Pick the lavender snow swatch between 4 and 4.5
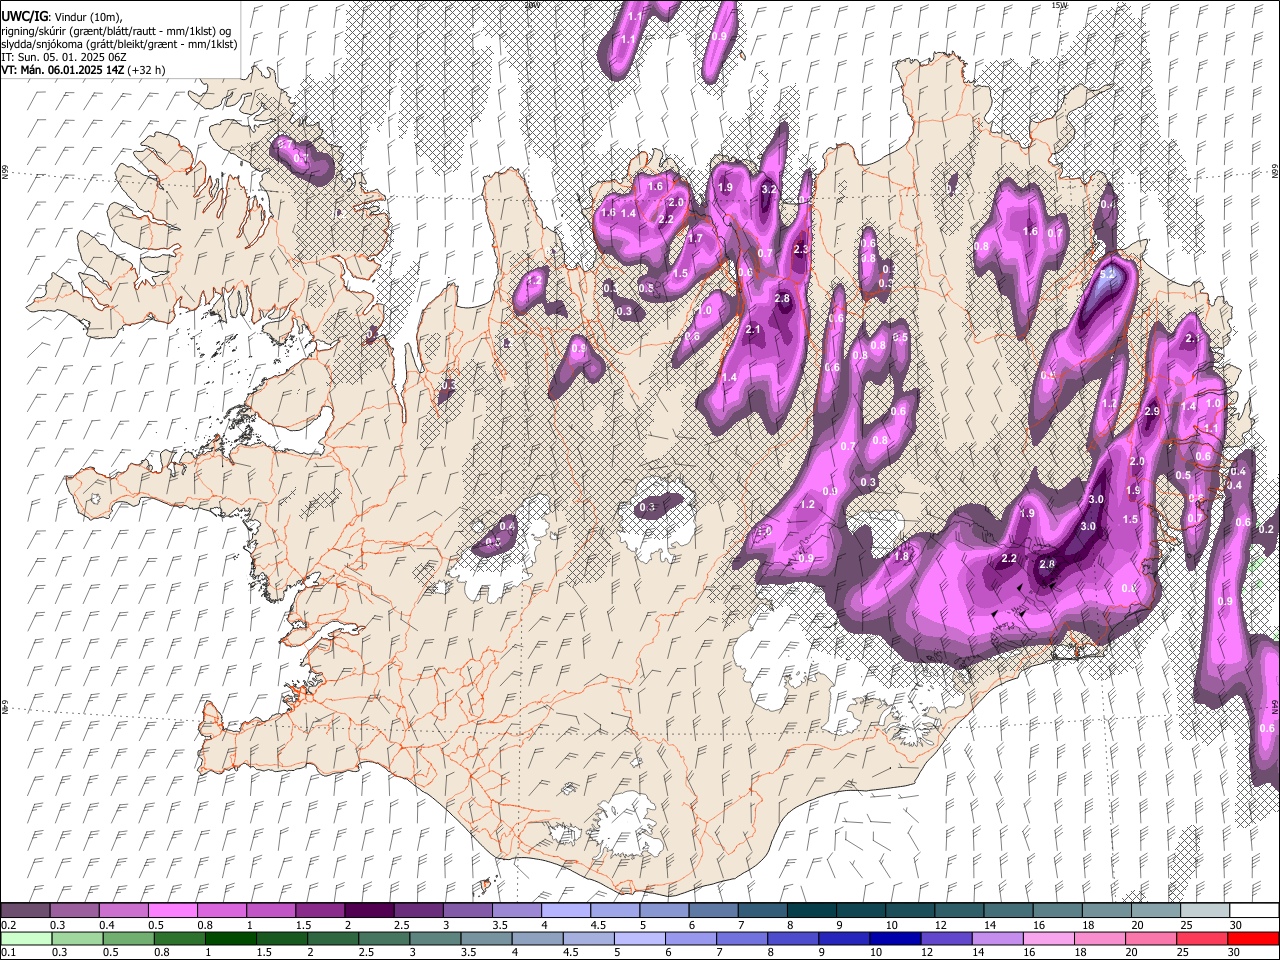 (x=565, y=910)
